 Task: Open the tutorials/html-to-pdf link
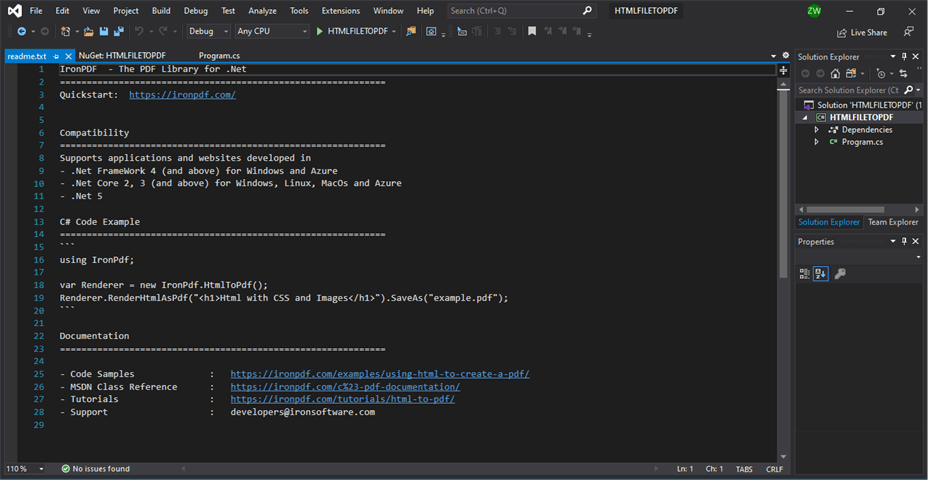click(342, 399)
